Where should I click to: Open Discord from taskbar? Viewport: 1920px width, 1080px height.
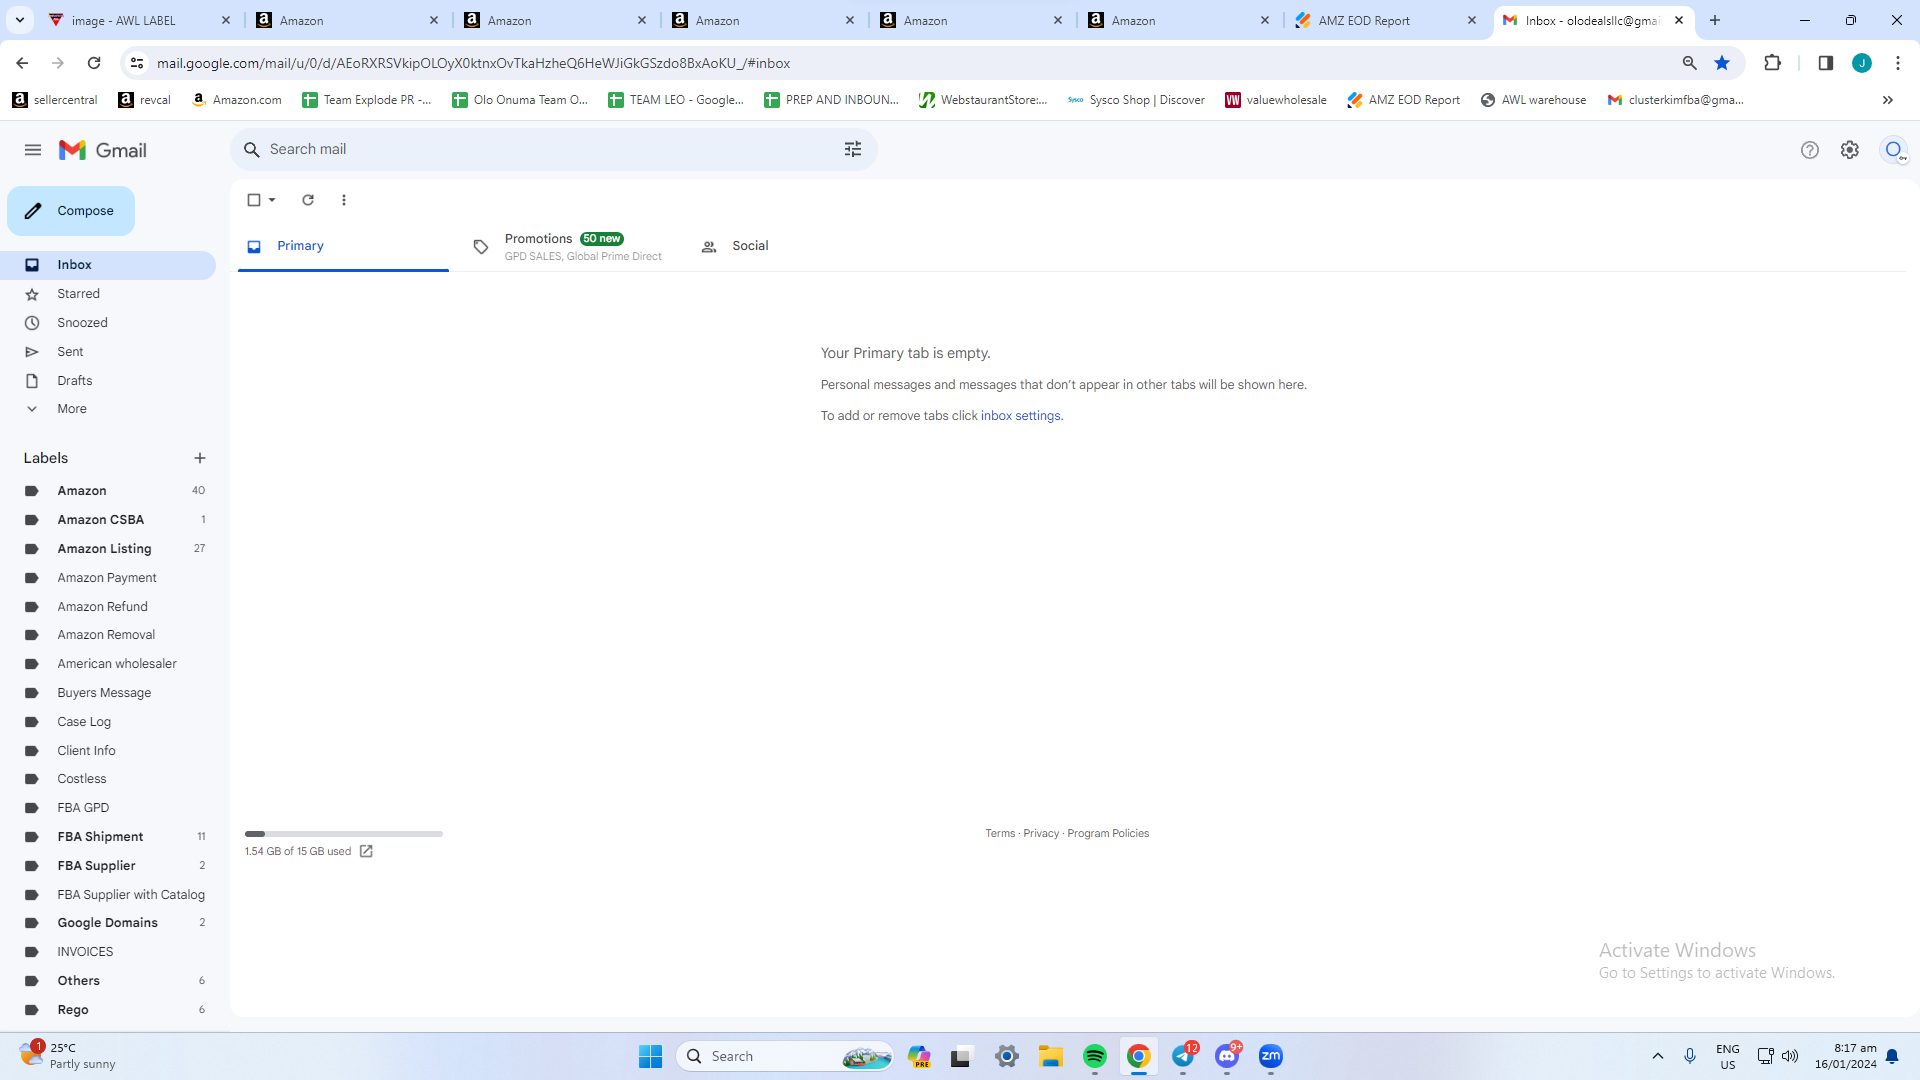(x=1227, y=1056)
